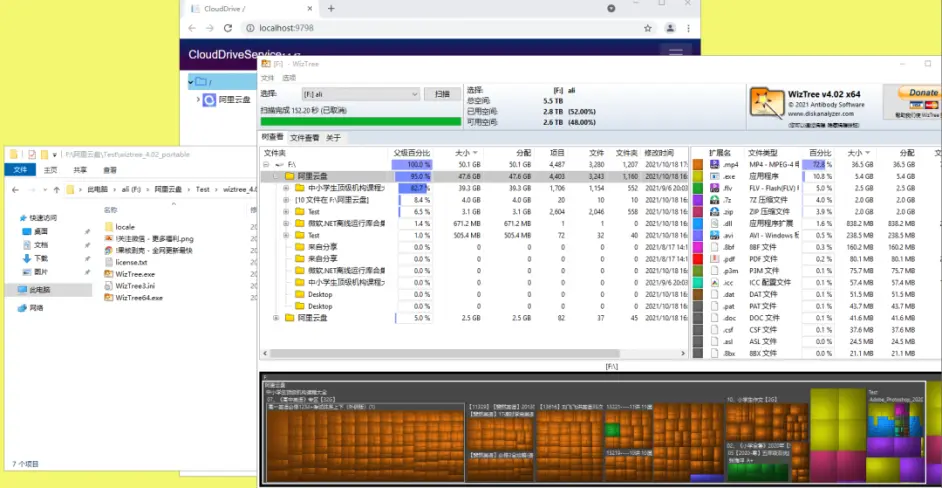The width and height of the screenshot is (942, 488).
Task: Open the drive selection dropdown [F:] ali
Action: coord(360,94)
